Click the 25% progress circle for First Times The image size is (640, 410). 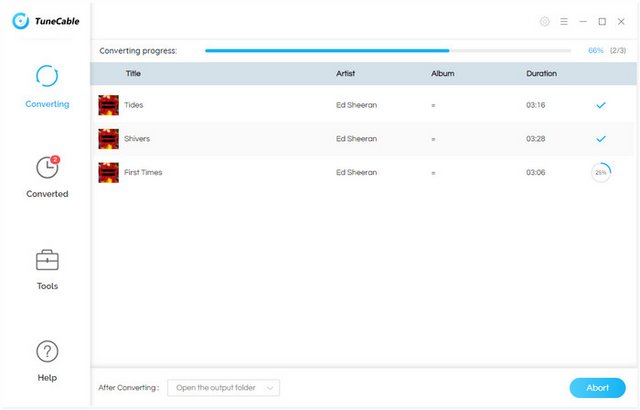(601, 173)
